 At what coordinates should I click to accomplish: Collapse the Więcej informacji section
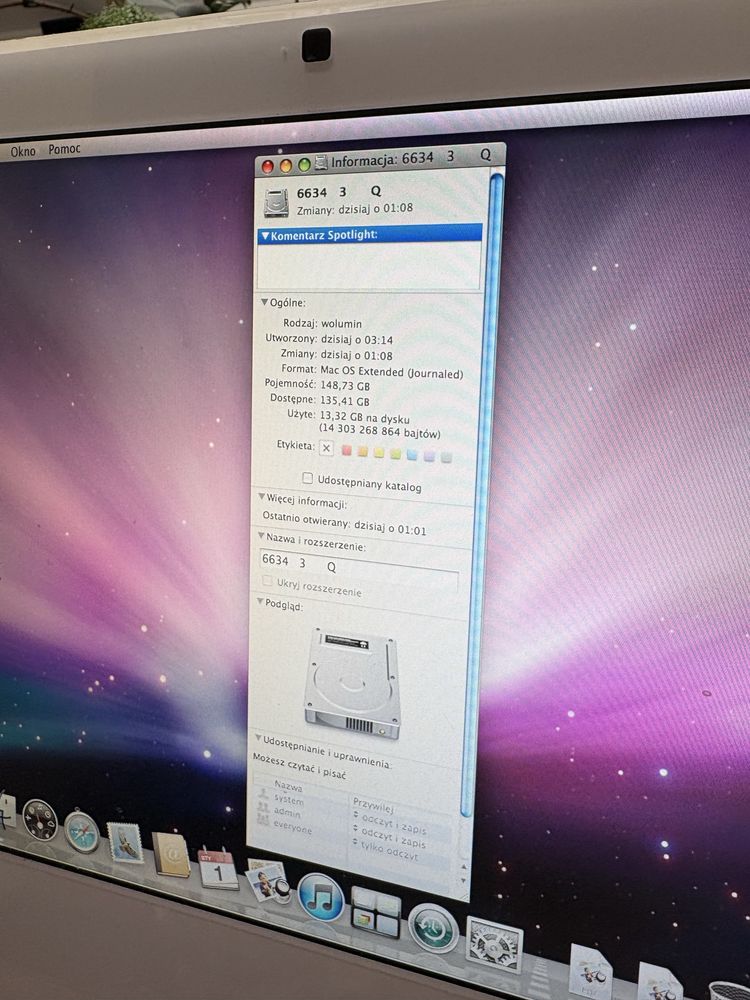tap(261, 496)
